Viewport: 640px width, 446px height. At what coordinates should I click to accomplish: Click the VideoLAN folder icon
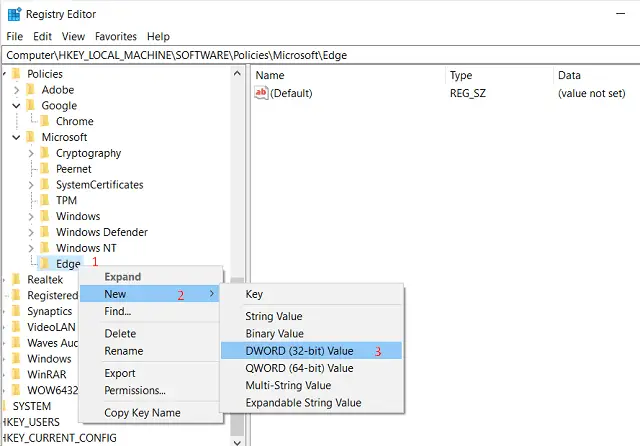tap(16, 327)
